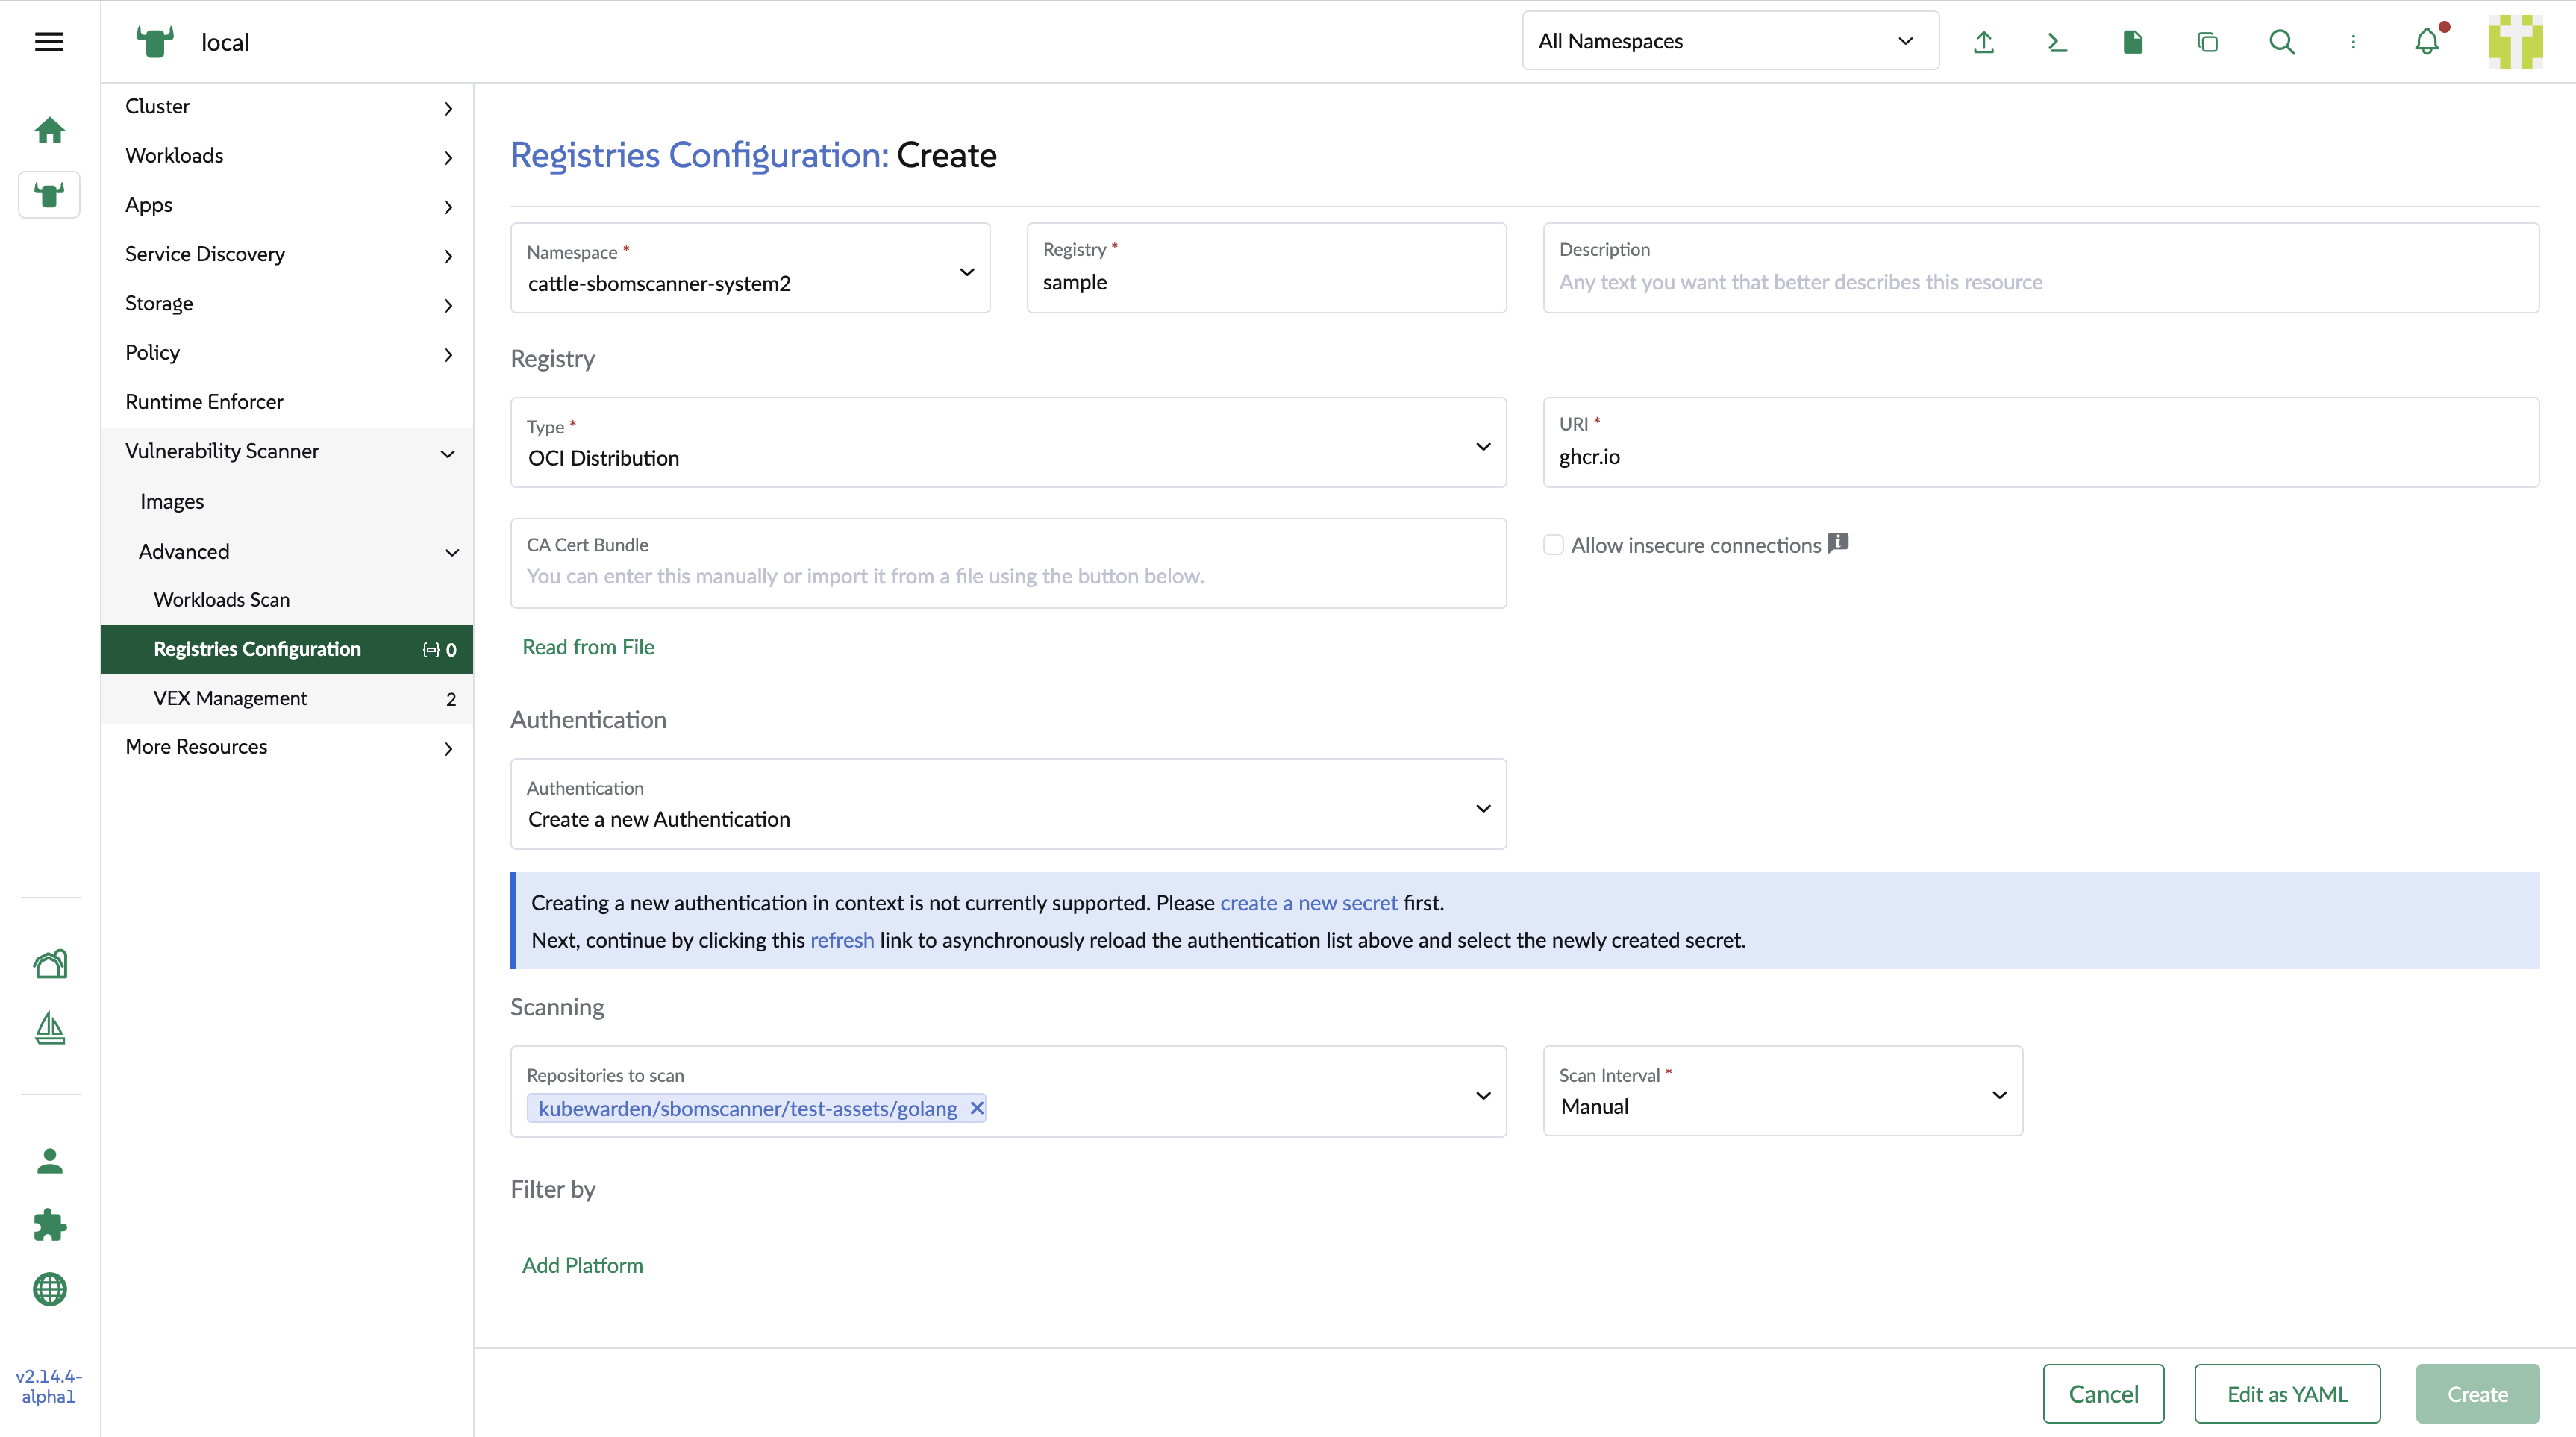Click the refresh link in banner
The height and width of the screenshot is (1437, 2576).
tap(842, 940)
